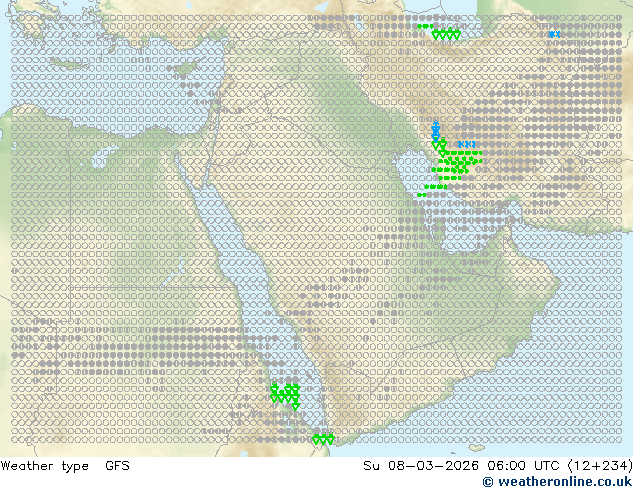Click the '(12+234)' forecast offset text
This screenshot has height=490, width=634.
pyautogui.click(x=600, y=466)
